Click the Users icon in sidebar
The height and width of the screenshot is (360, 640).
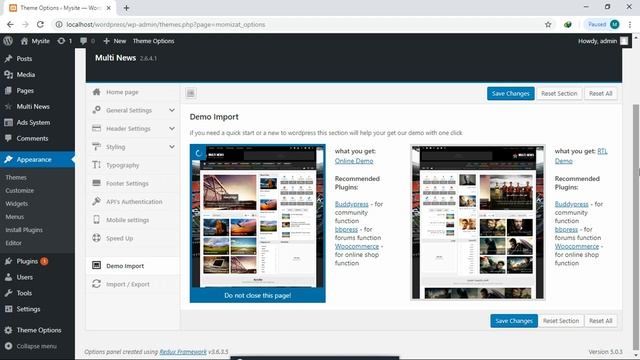coord(8,277)
